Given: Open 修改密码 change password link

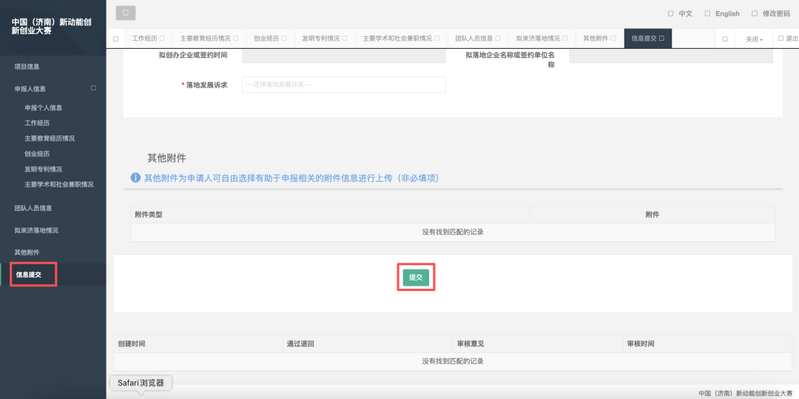Looking at the screenshot, I should tap(776, 14).
